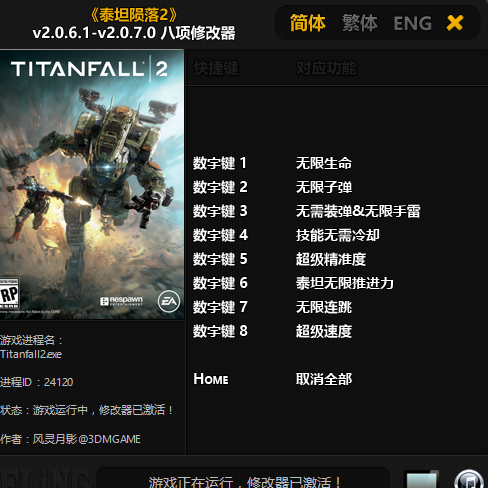
Task: Click the EA logo on the cover art
Action: (x=169, y=301)
